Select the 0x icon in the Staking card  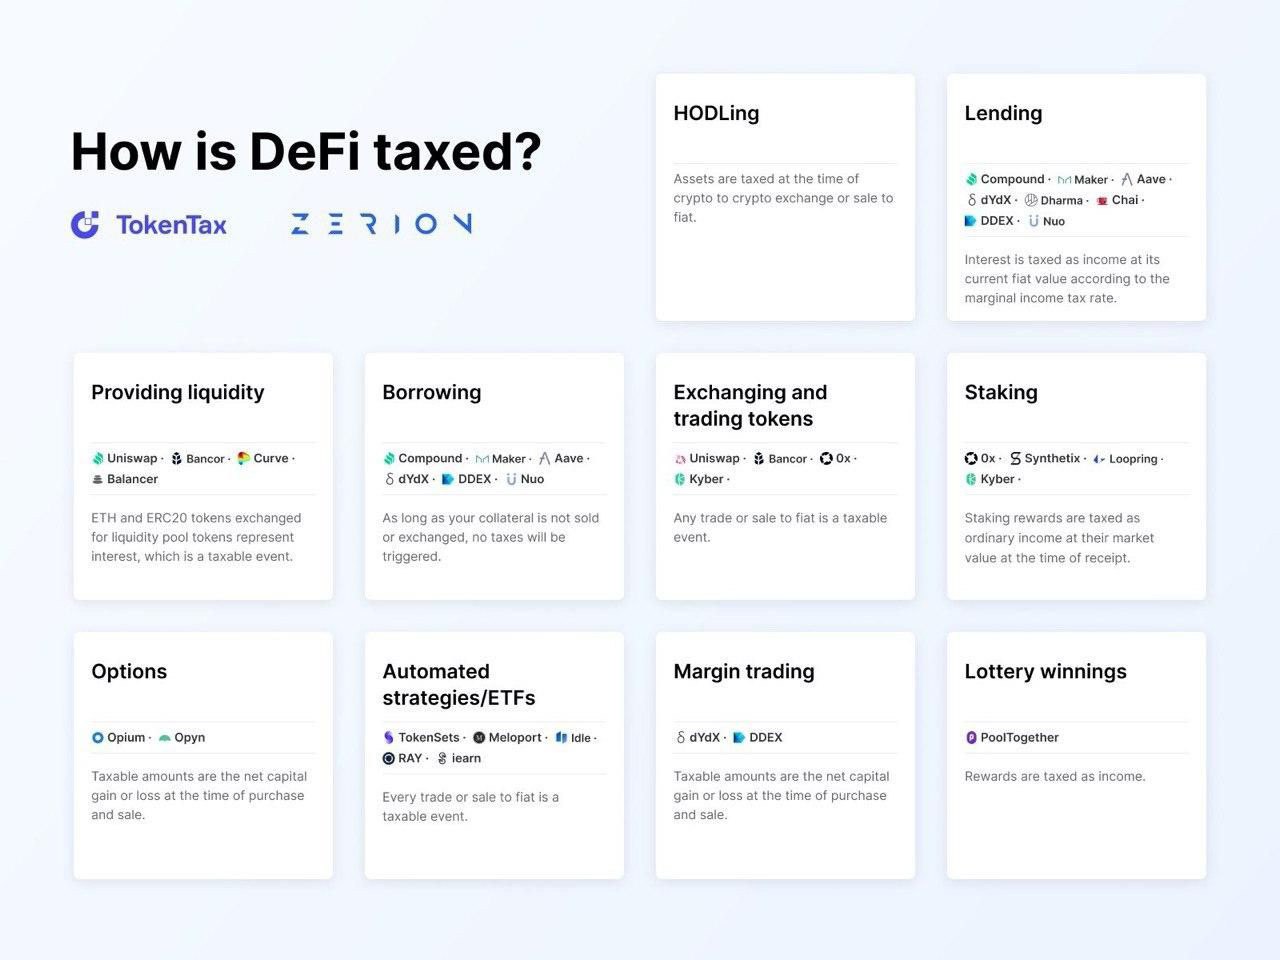point(971,458)
